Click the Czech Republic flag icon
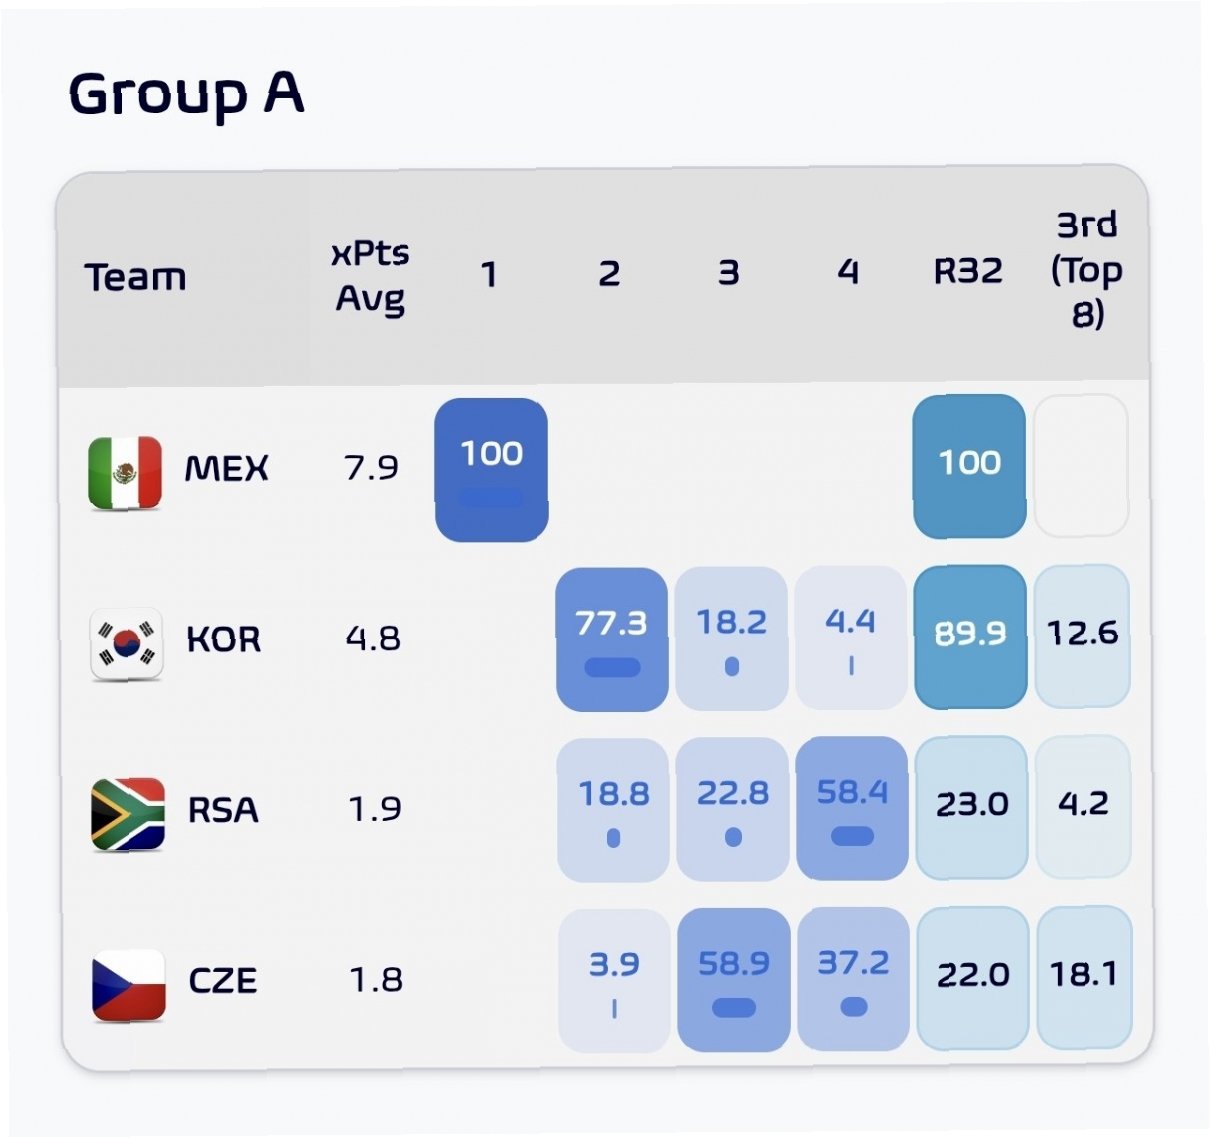1210x1138 pixels. 129,986
